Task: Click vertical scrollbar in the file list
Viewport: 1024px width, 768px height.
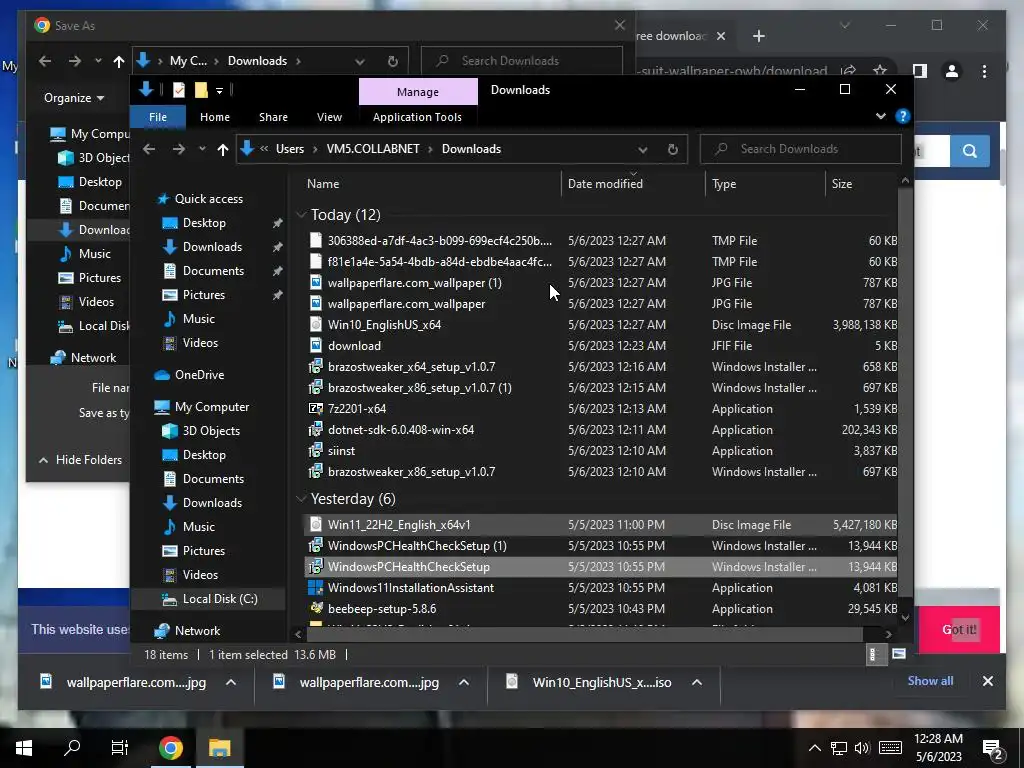Action: coord(904,392)
